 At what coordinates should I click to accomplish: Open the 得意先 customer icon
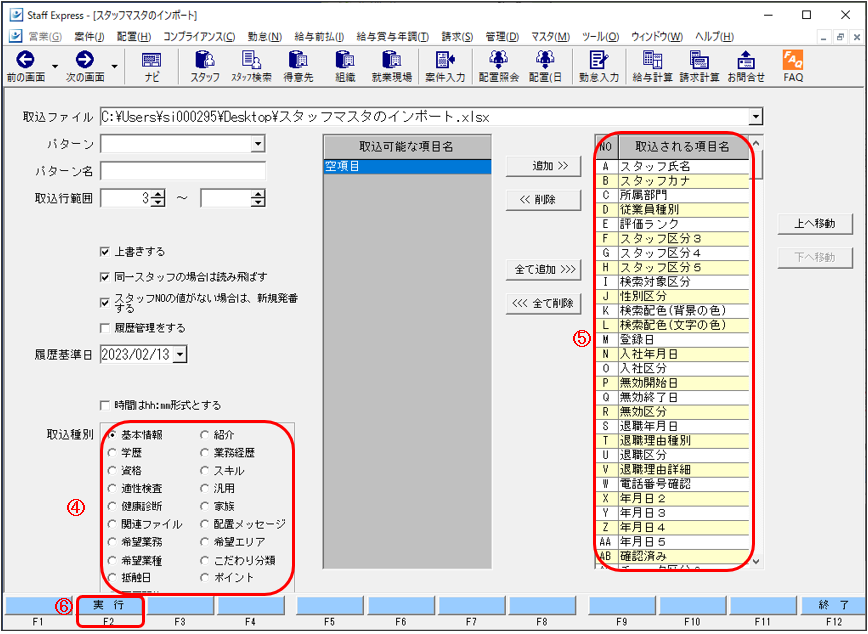[x=298, y=66]
